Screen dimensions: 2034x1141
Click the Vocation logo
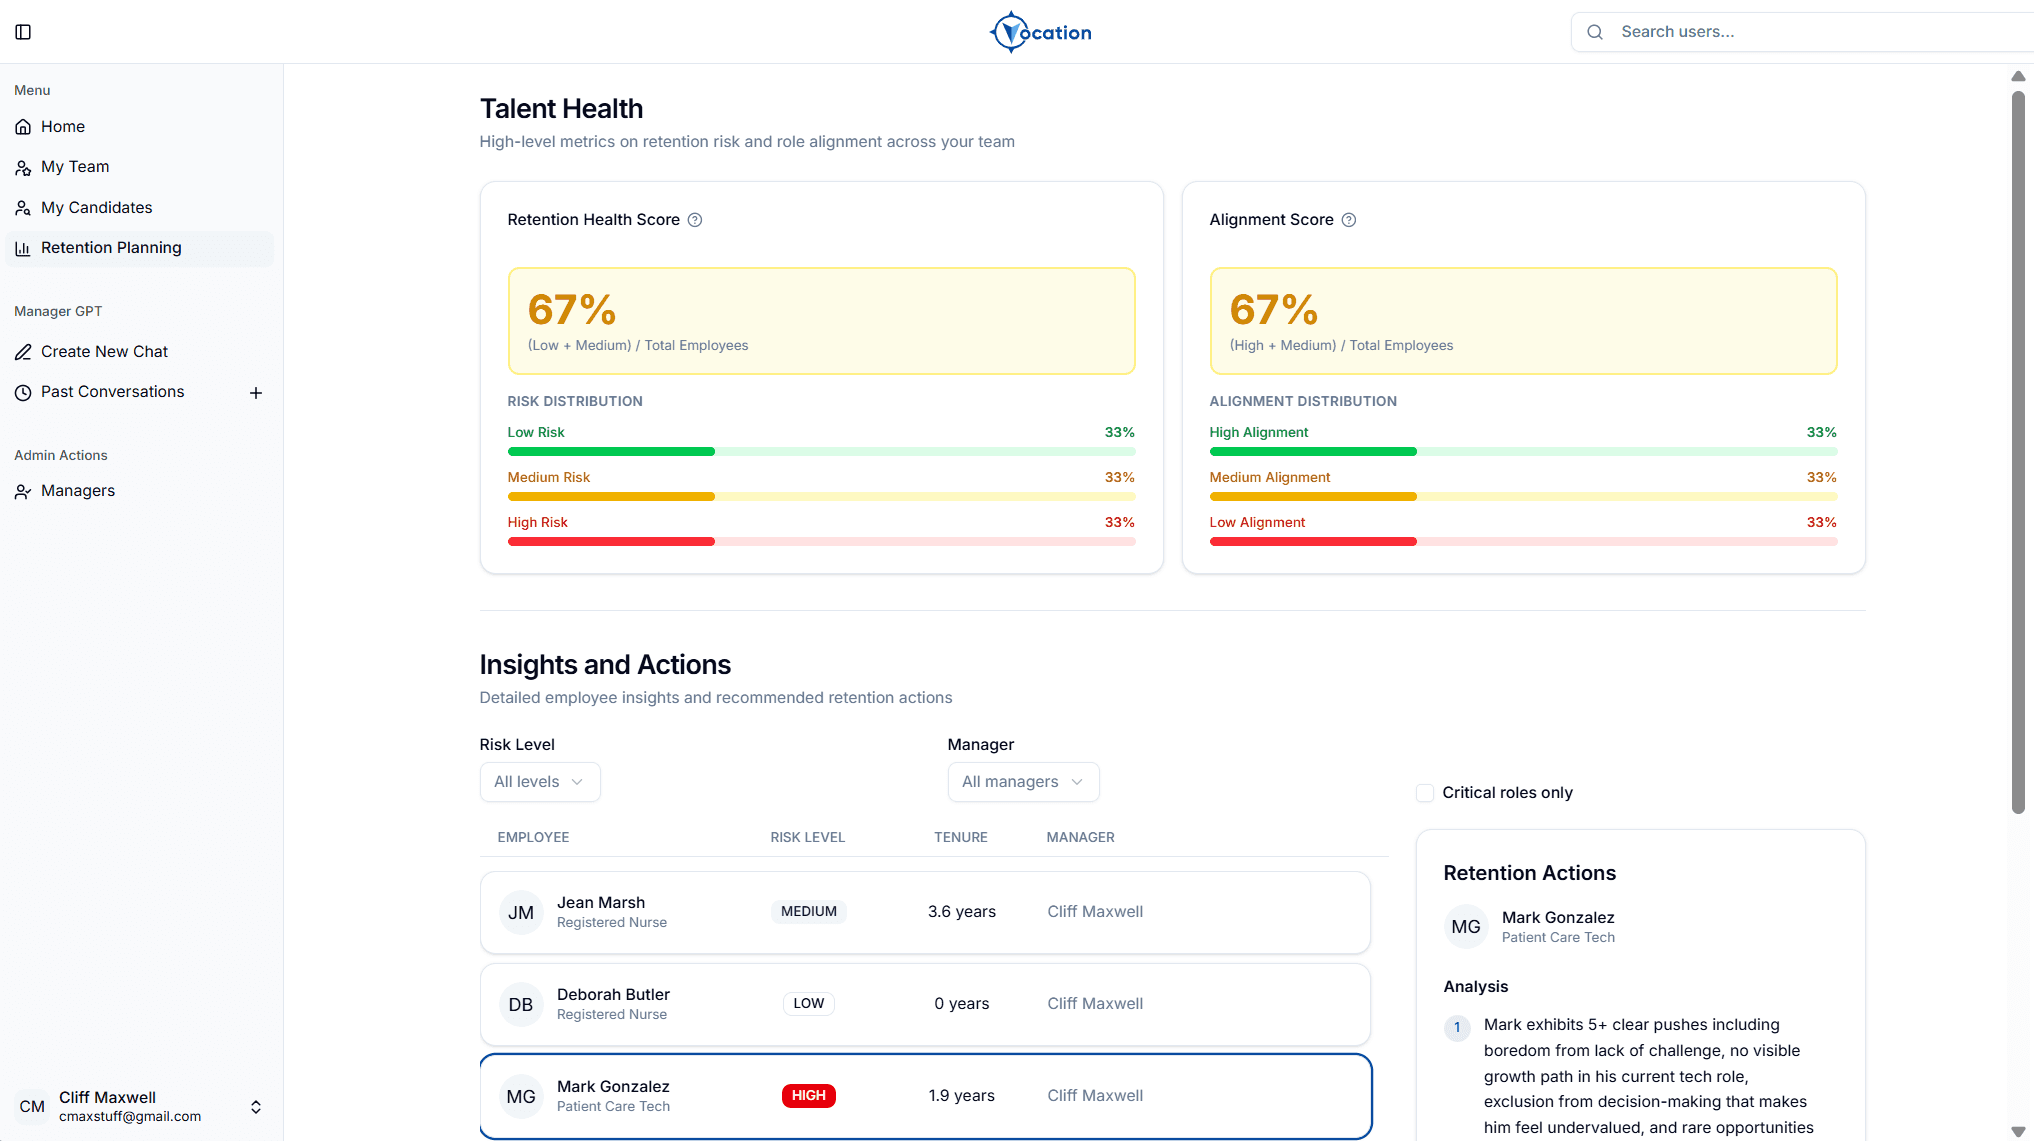tap(1040, 32)
